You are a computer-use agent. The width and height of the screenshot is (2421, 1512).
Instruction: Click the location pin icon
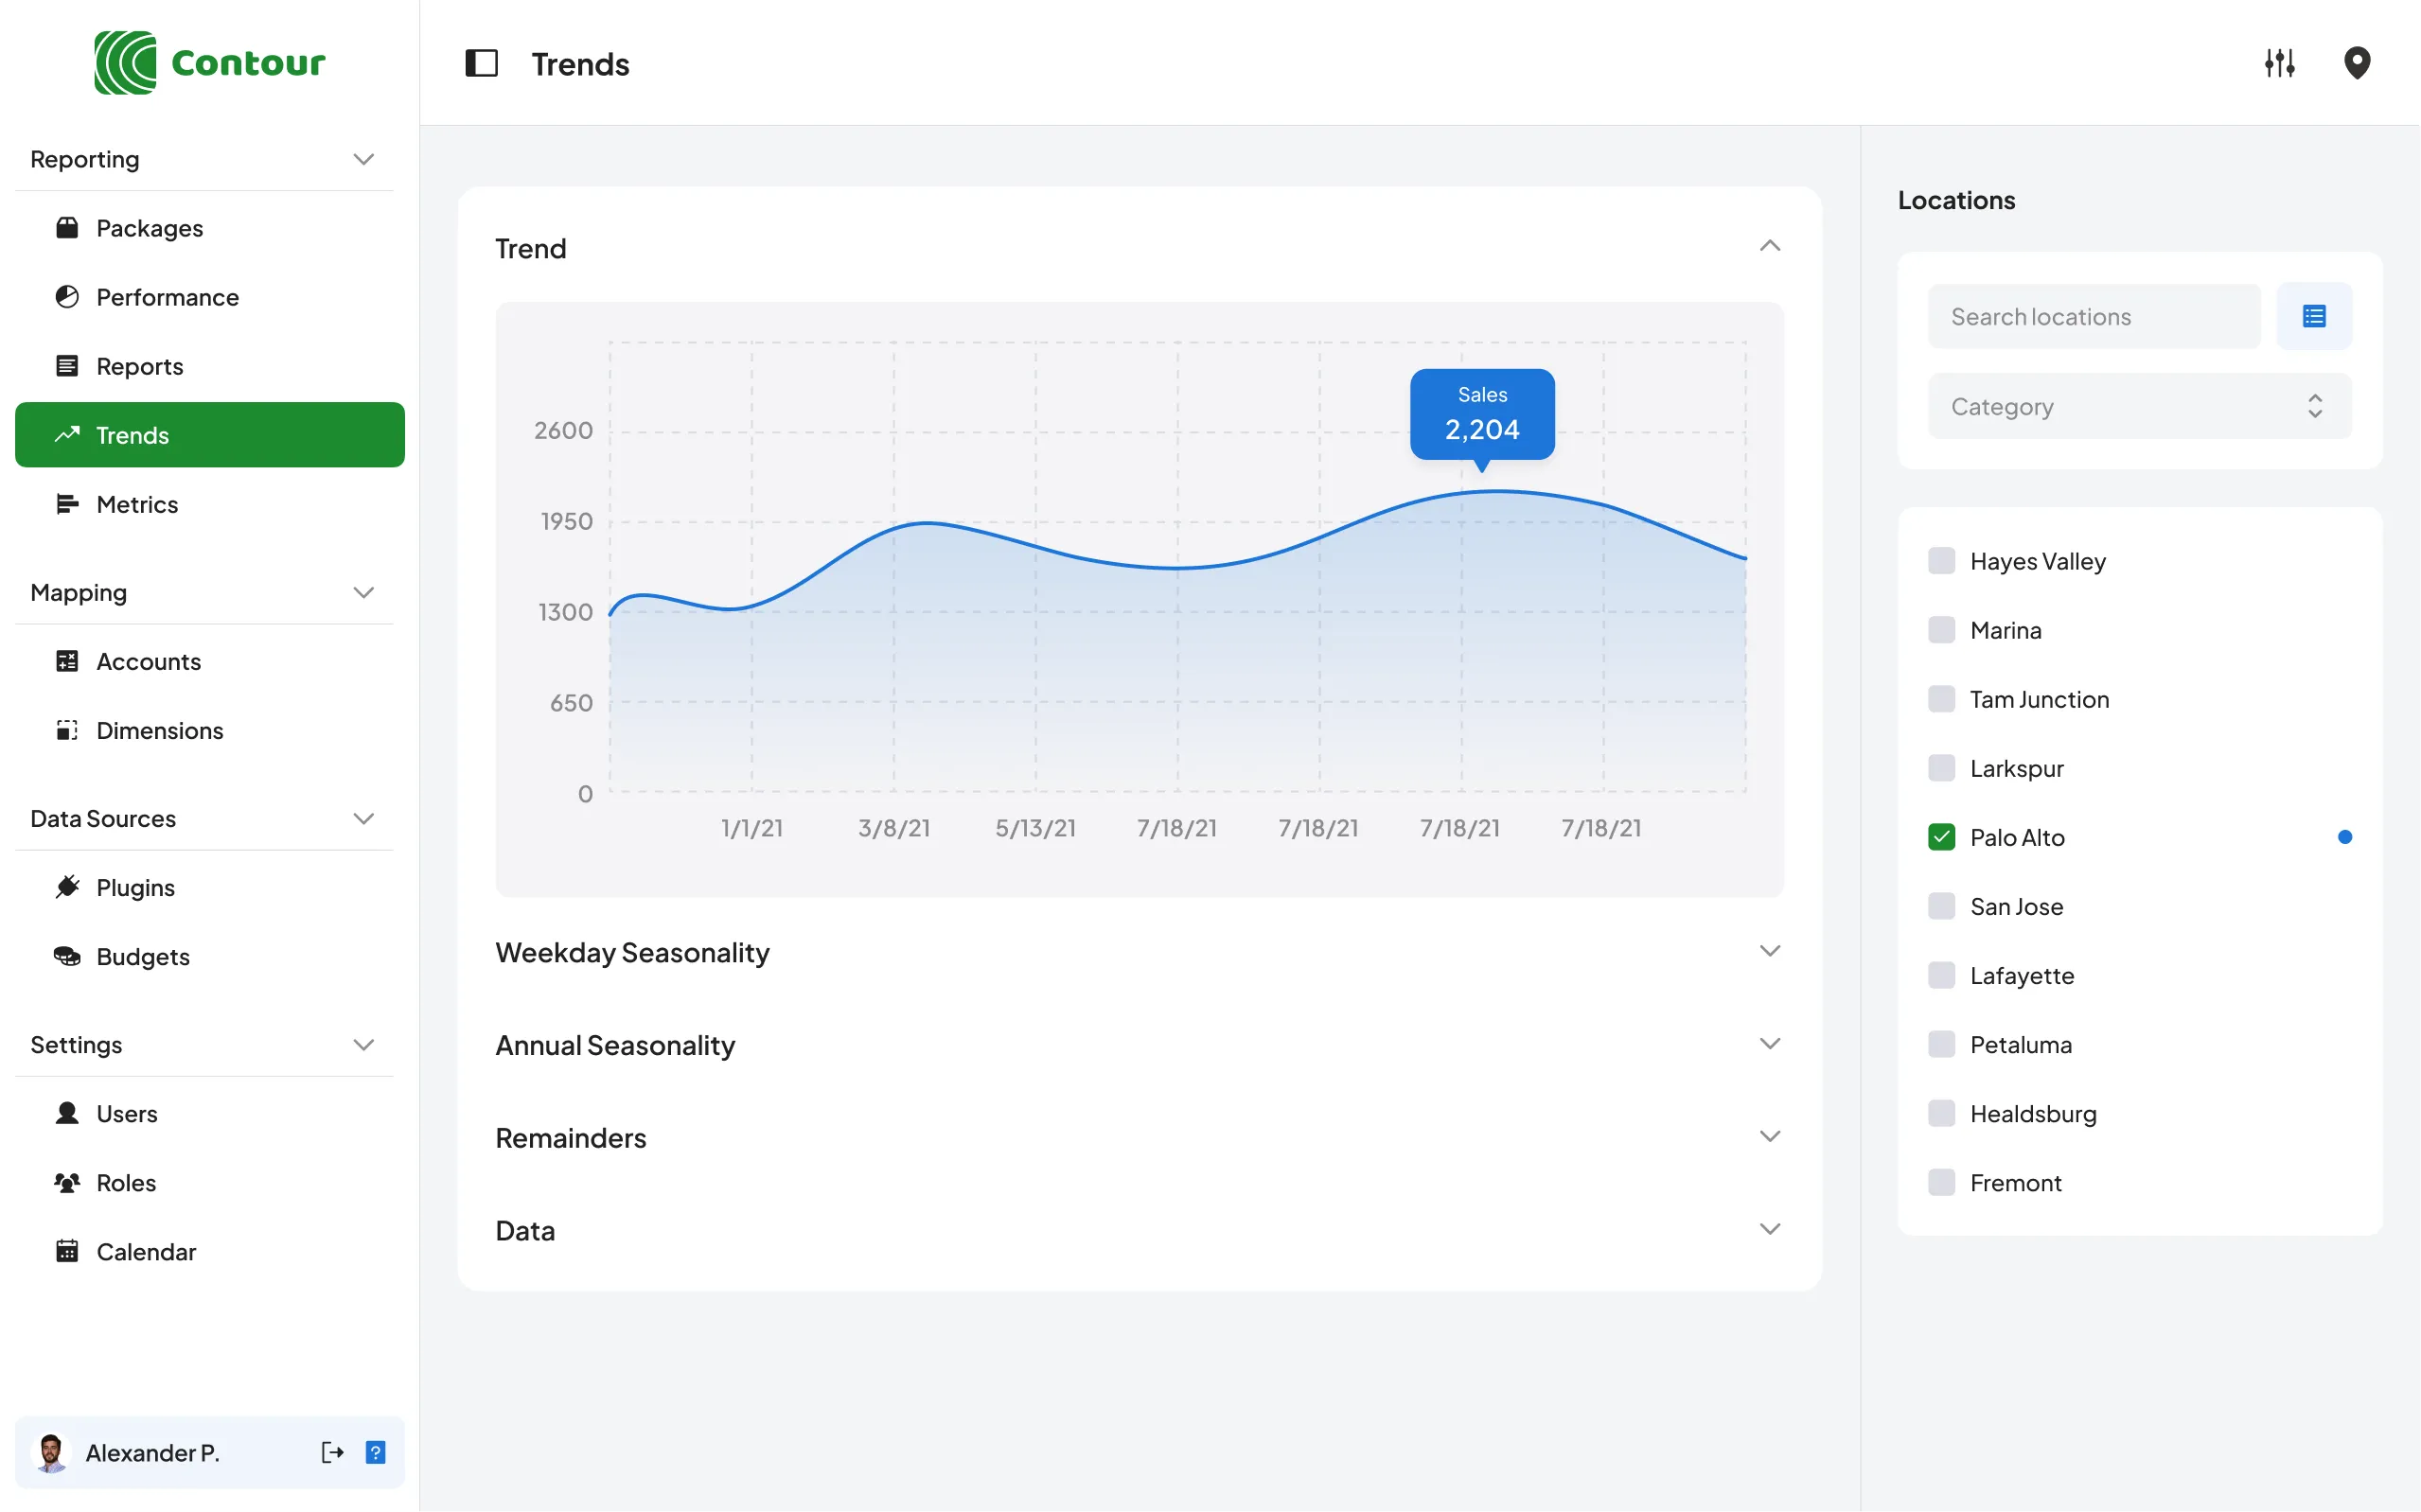click(2356, 64)
